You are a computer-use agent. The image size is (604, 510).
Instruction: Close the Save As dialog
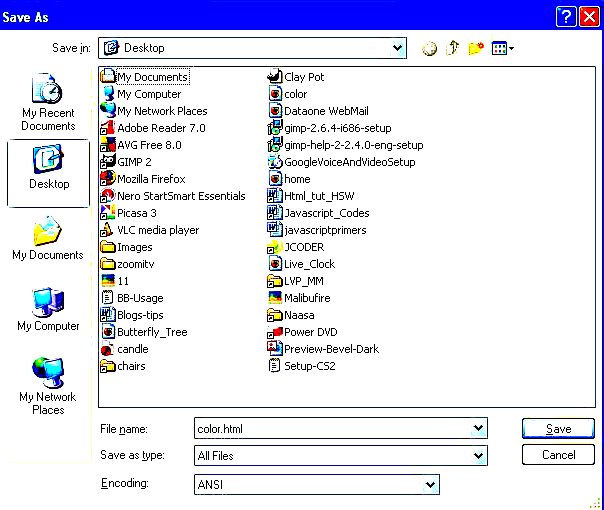[589, 17]
